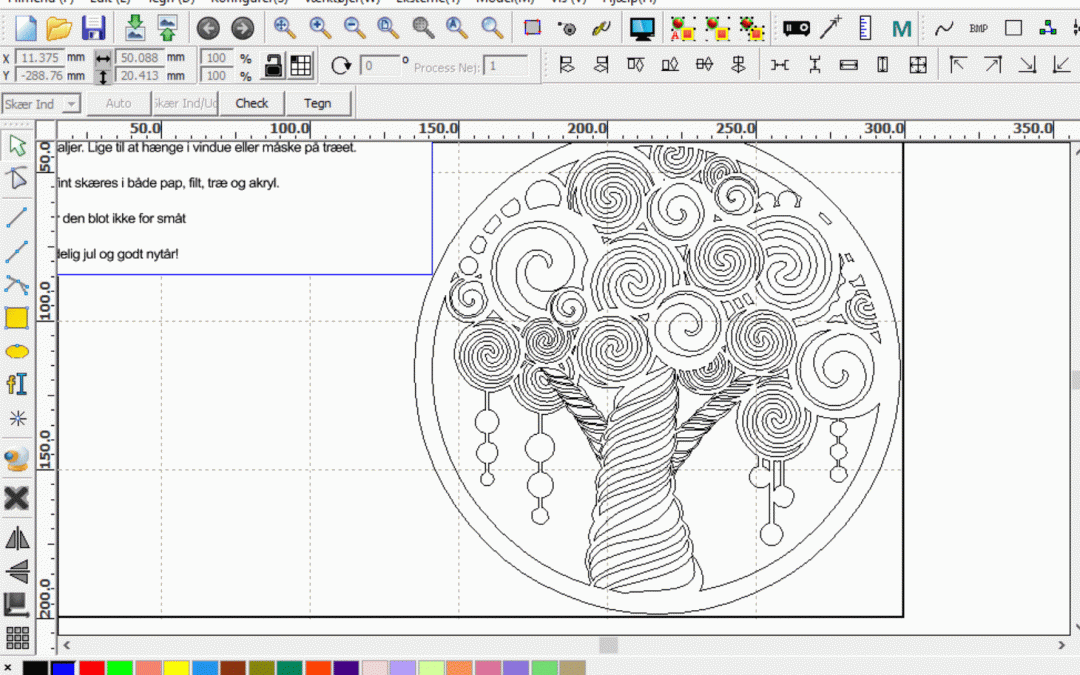Open the anchor position grid button
Screen dimensions: 1080x675
[x=301, y=65]
